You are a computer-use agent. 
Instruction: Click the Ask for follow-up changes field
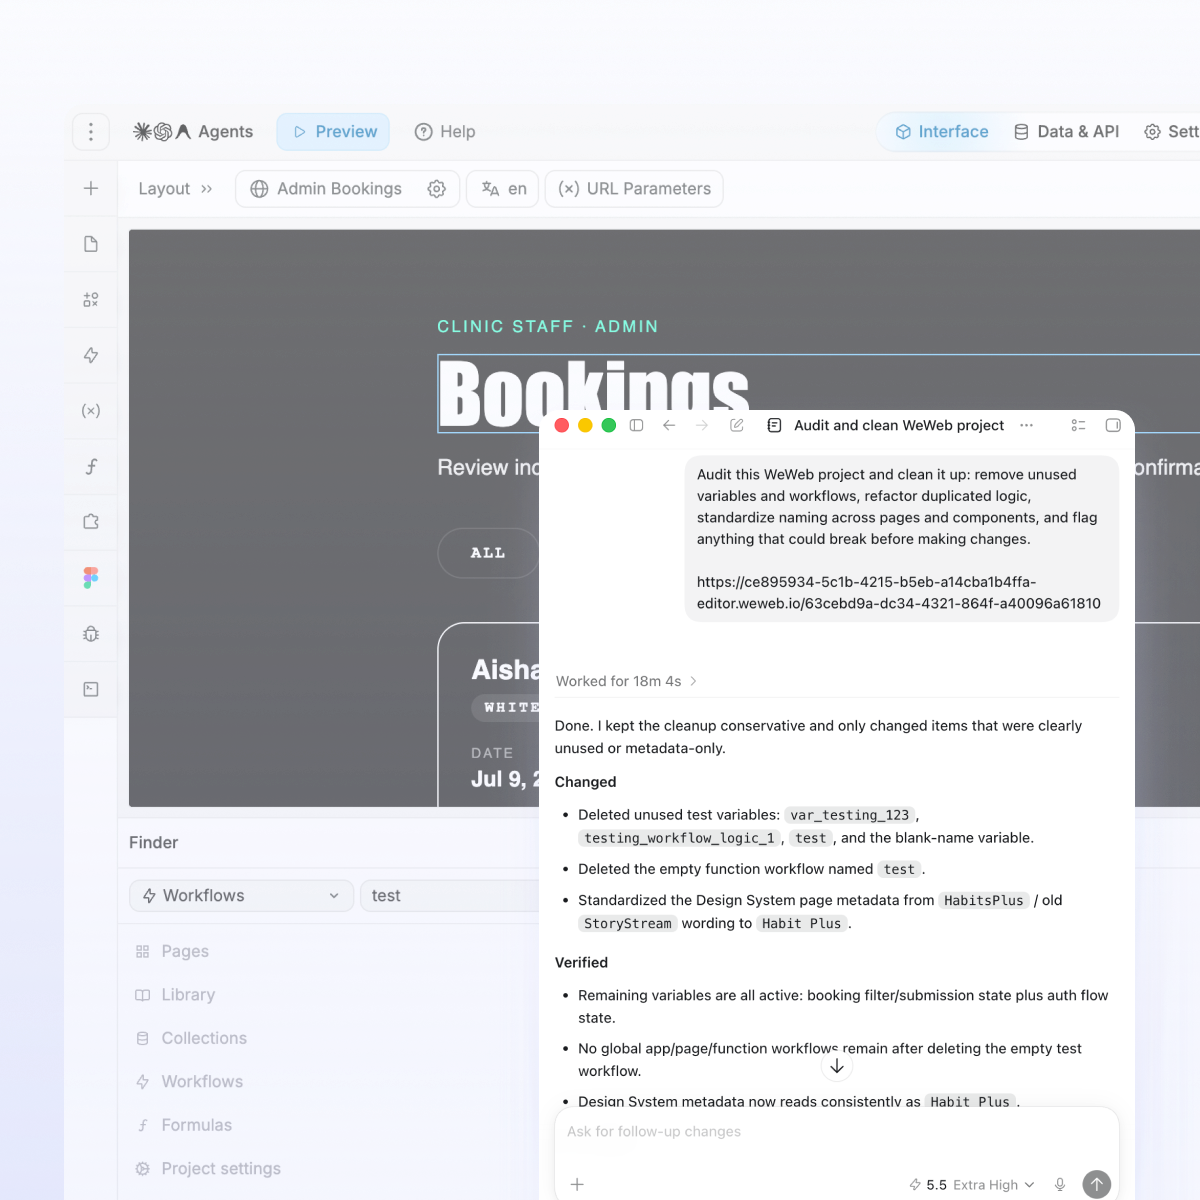[837, 1132]
